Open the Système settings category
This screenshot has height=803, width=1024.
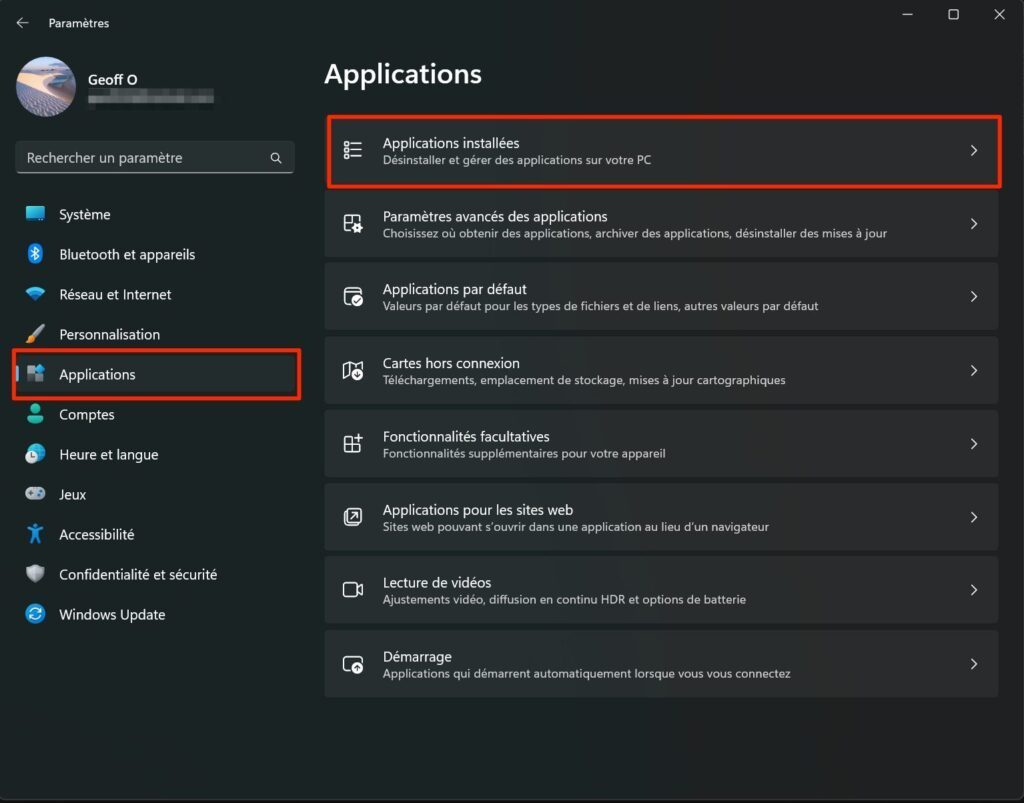tap(155, 214)
